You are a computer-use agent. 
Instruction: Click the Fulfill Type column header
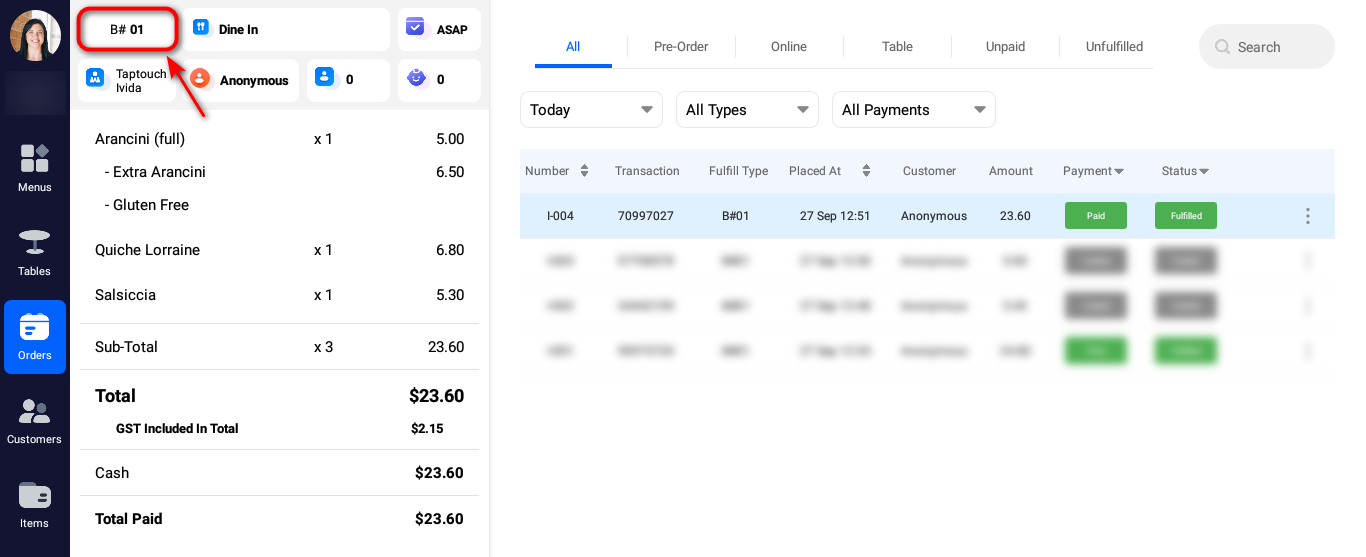[x=738, y=171]
